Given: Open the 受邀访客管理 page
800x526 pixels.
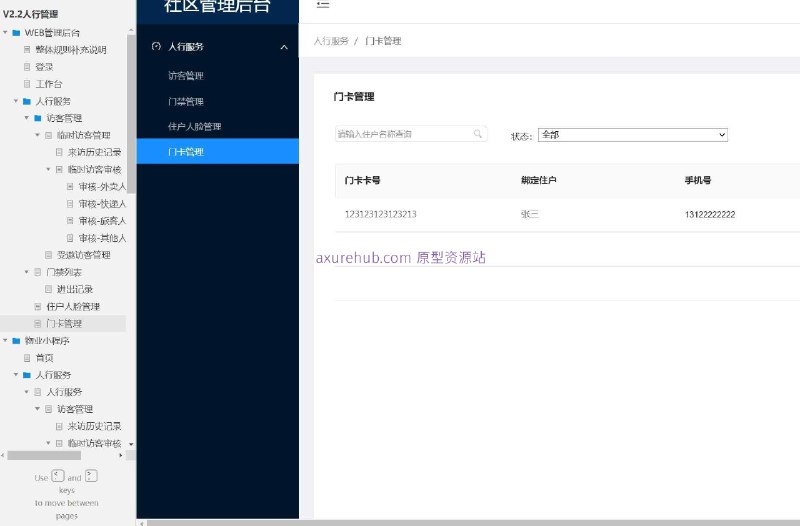Looking at the screenshot, I should 84,255.
